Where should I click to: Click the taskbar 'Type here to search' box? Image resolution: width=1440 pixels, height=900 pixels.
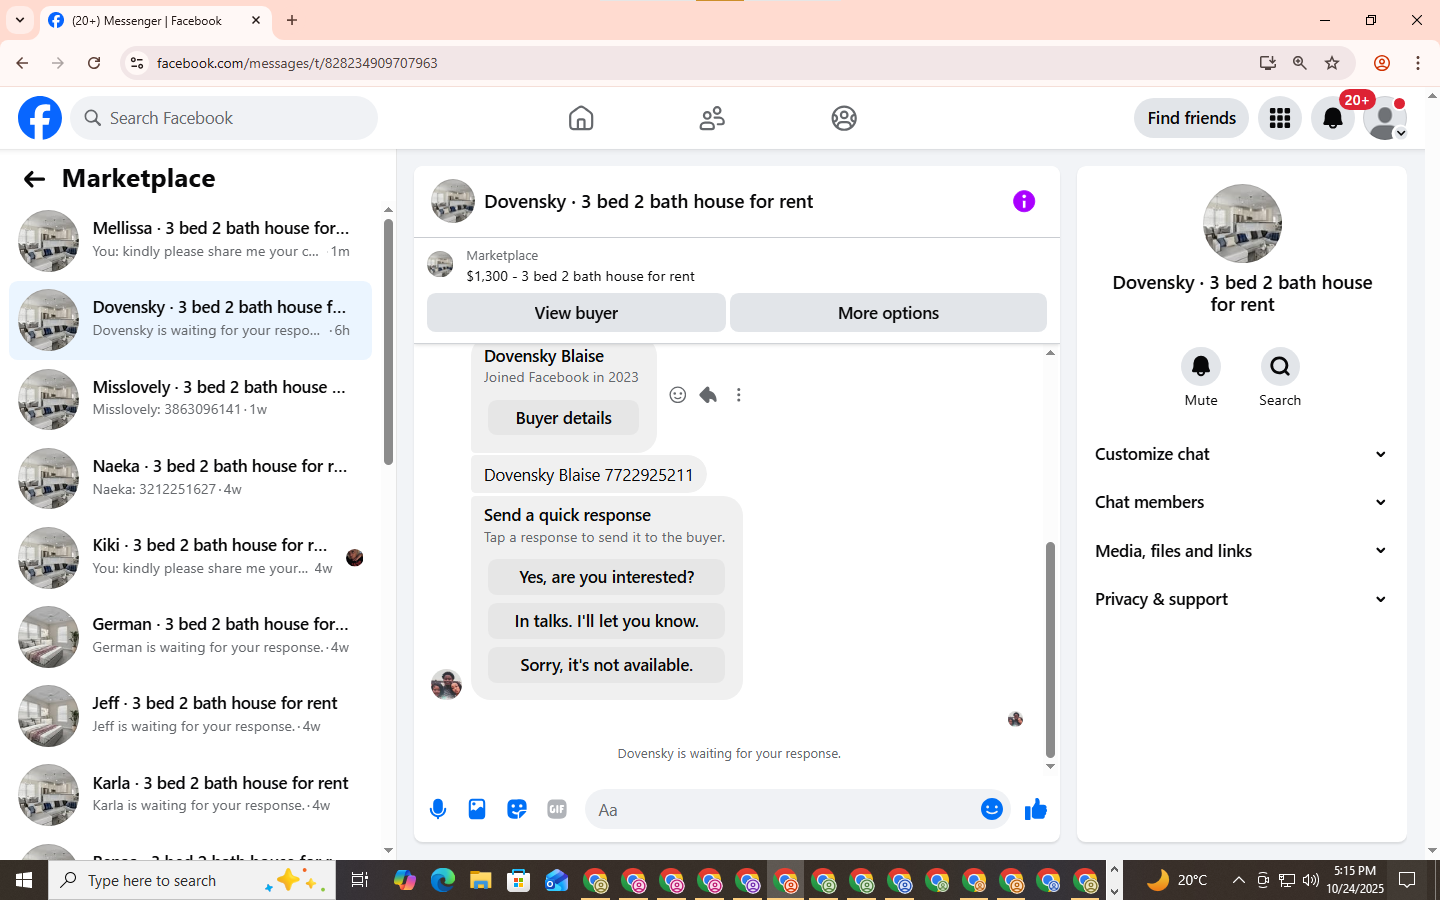pyautogui.click(x=192, y=880)
